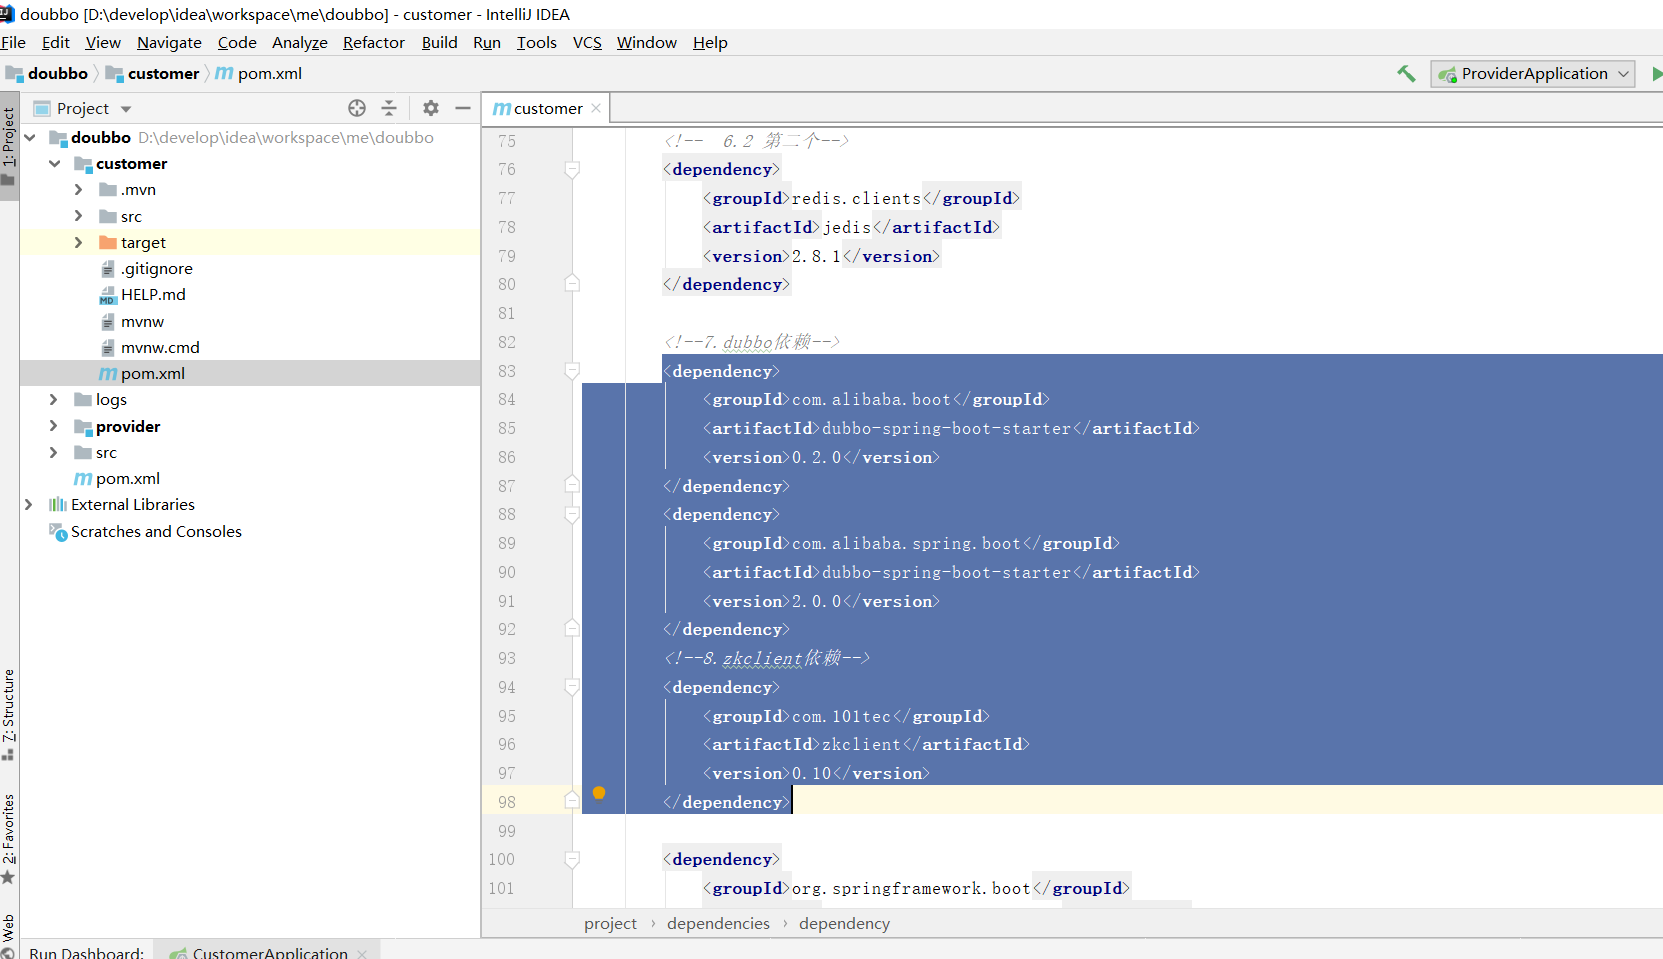Viewport: 1663px width, 959px height.
Task: Run ProviderApplication with green play button
Action: tap(1656, 74)
